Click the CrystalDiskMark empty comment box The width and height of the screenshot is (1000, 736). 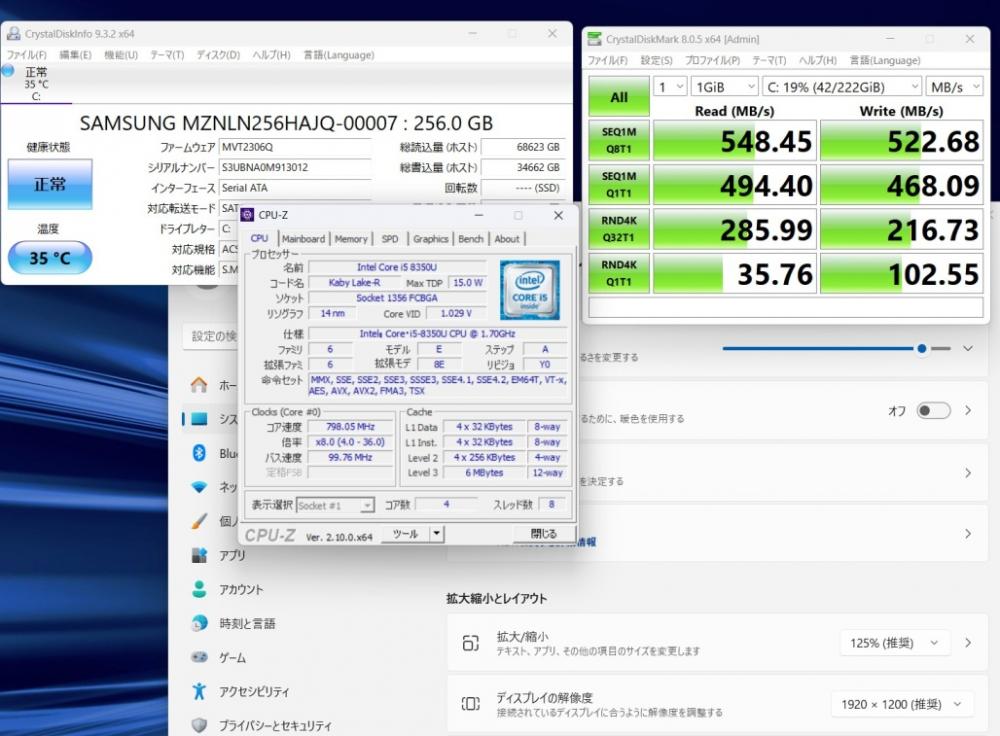pos(785,307)
